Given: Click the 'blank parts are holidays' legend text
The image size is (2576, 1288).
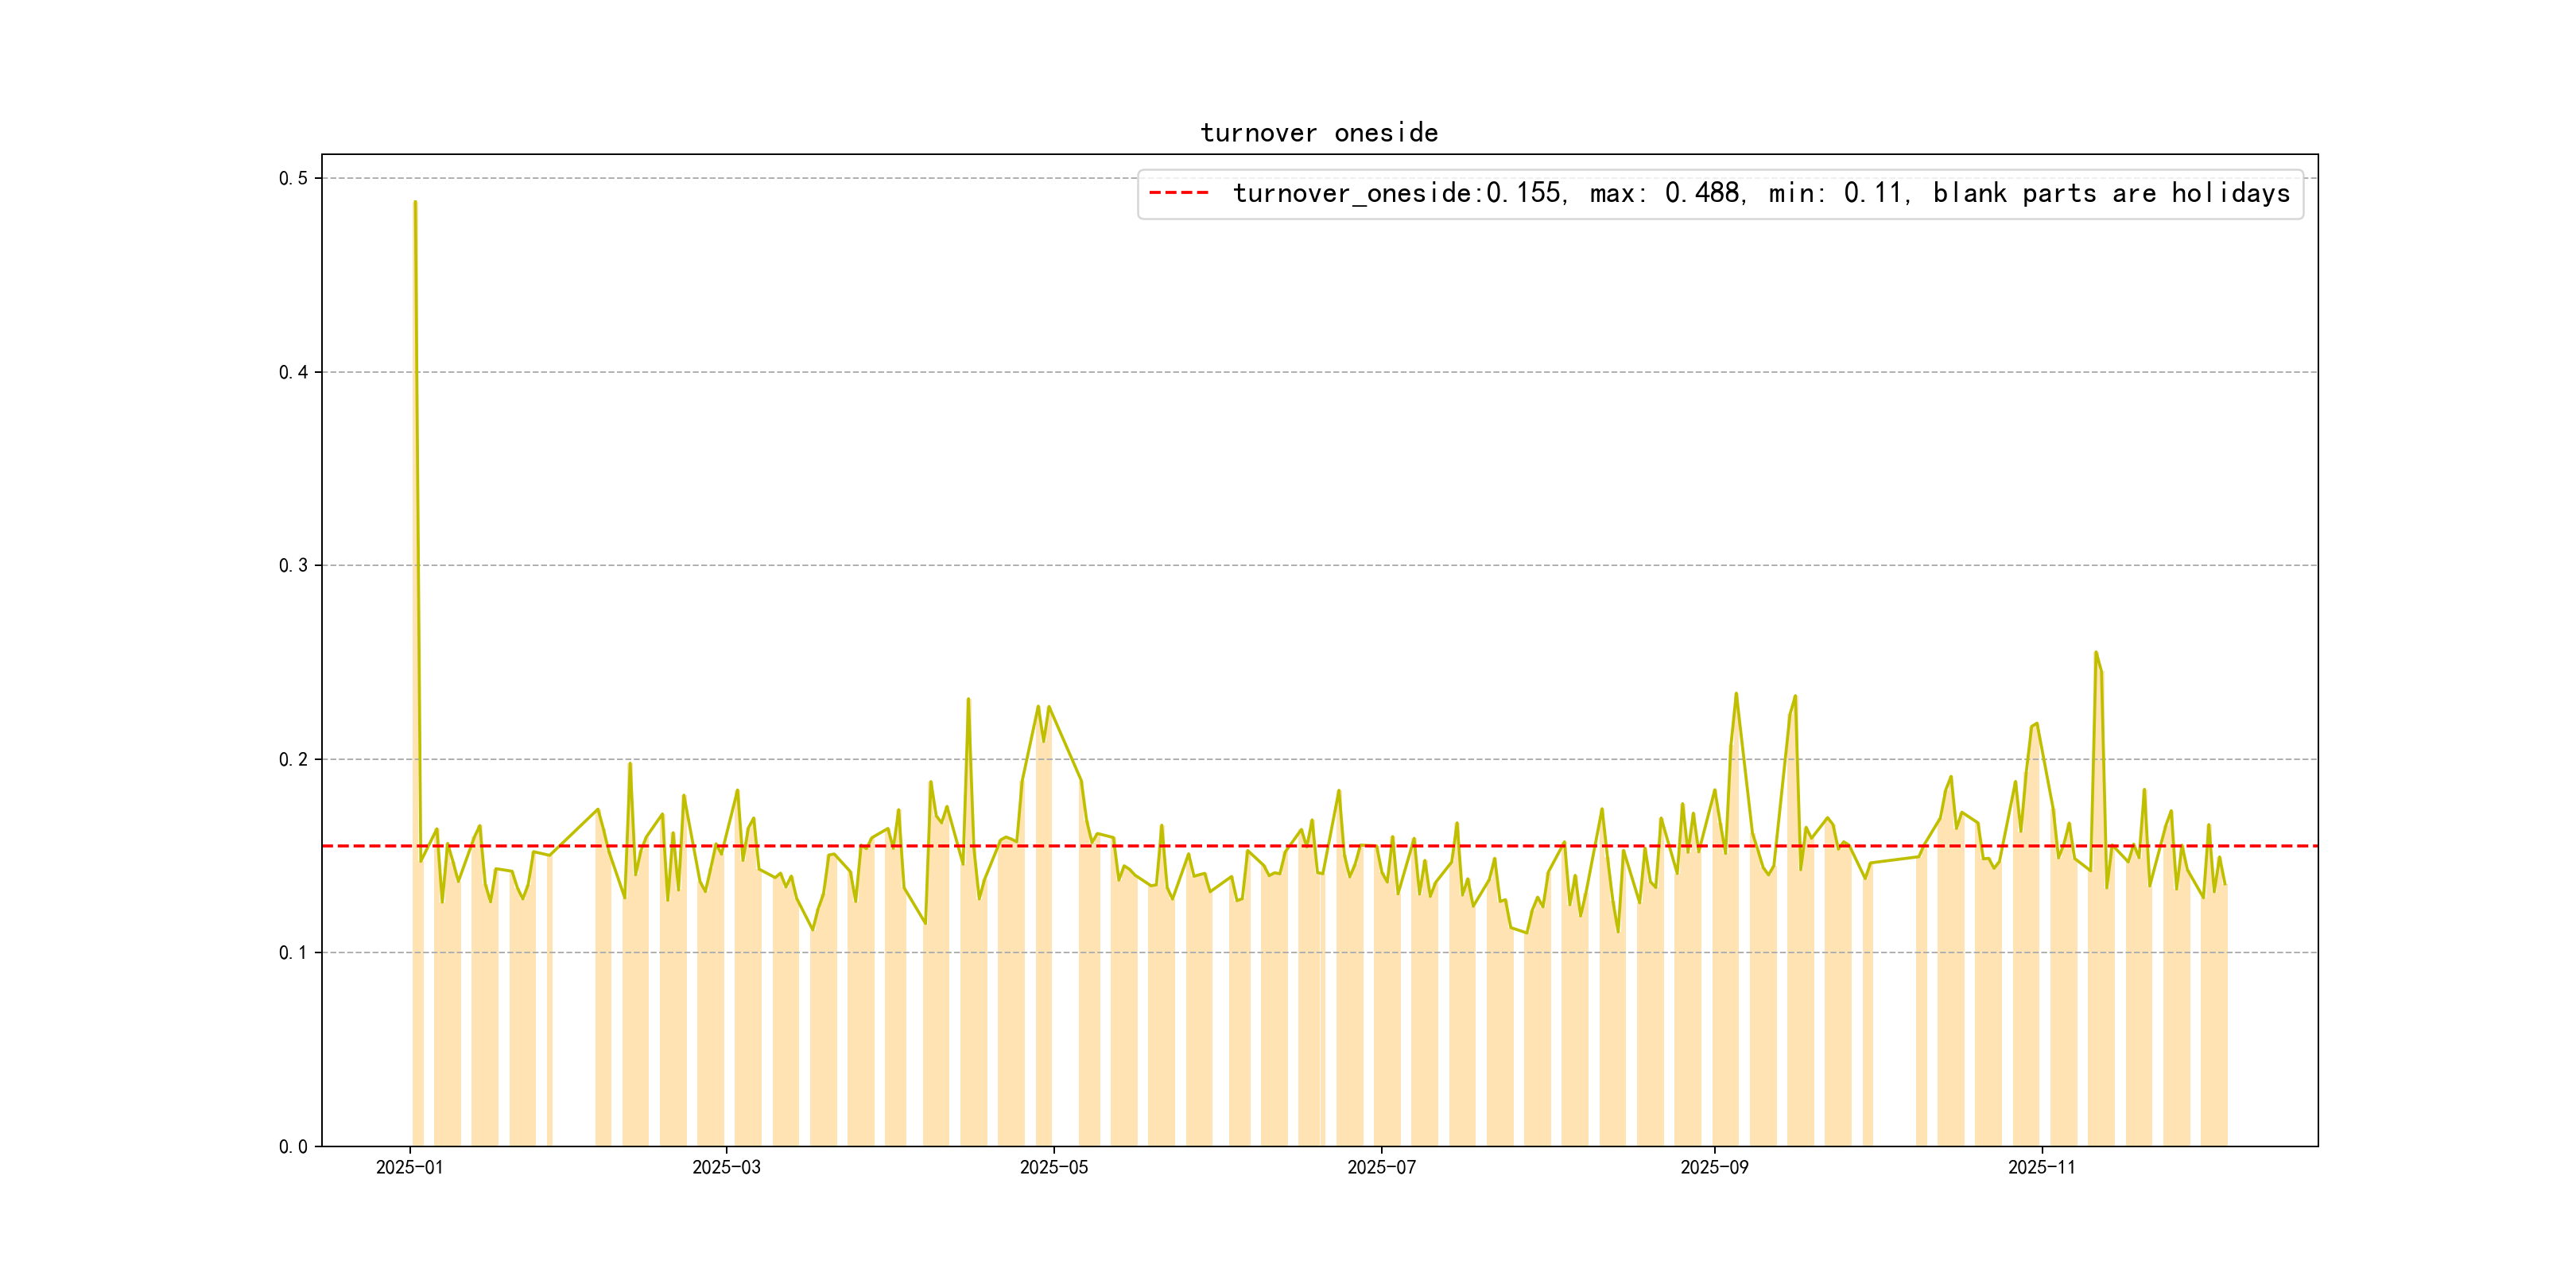Looking at the screenshot, I should point(2111,193).
